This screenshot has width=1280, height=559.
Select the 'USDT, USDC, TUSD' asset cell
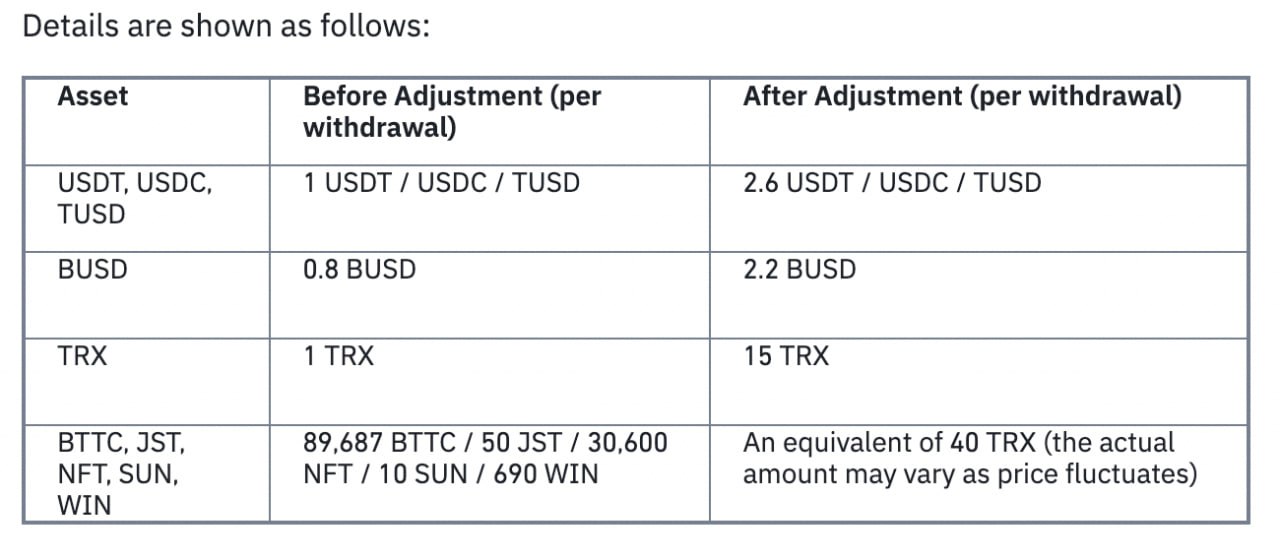pos(135,198)
